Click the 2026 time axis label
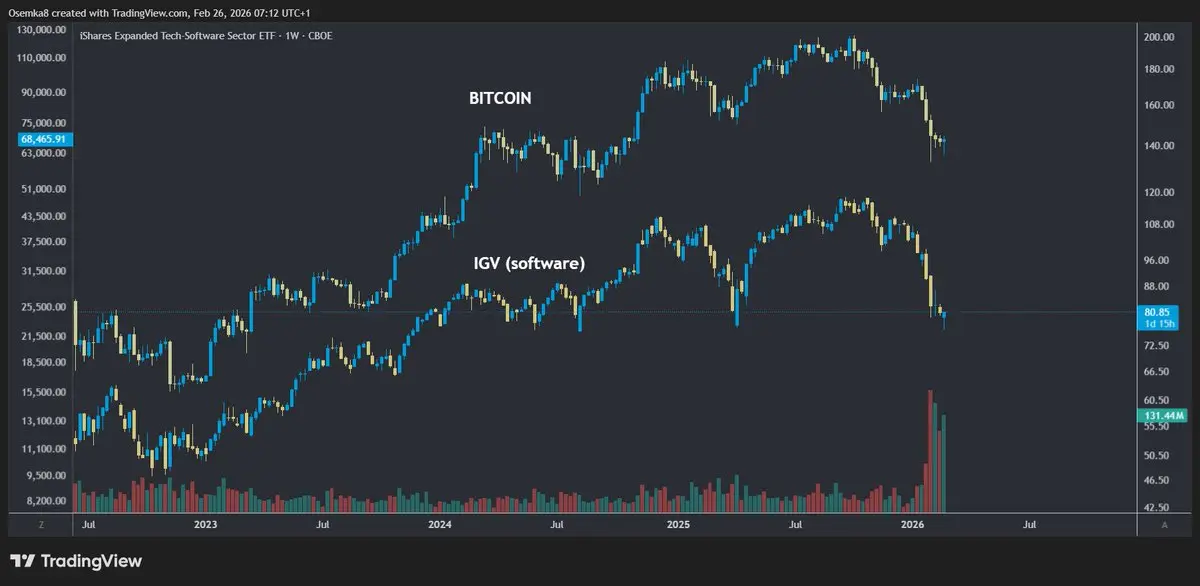Screen dimensions: 1200x586 click(912, 523)
